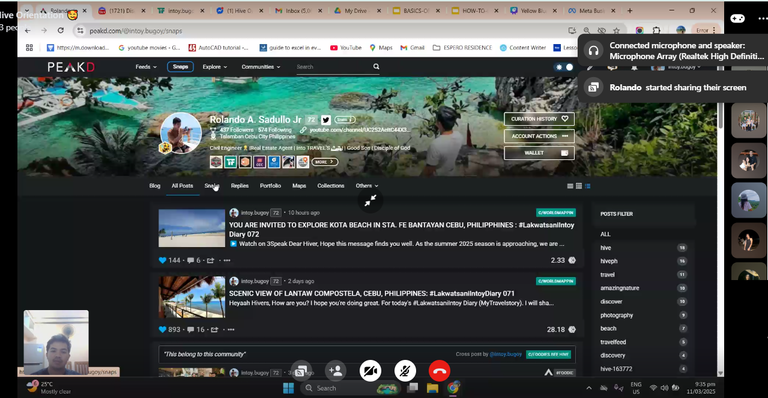
Task: Open the add participant icon
Action: coord(336,371)
